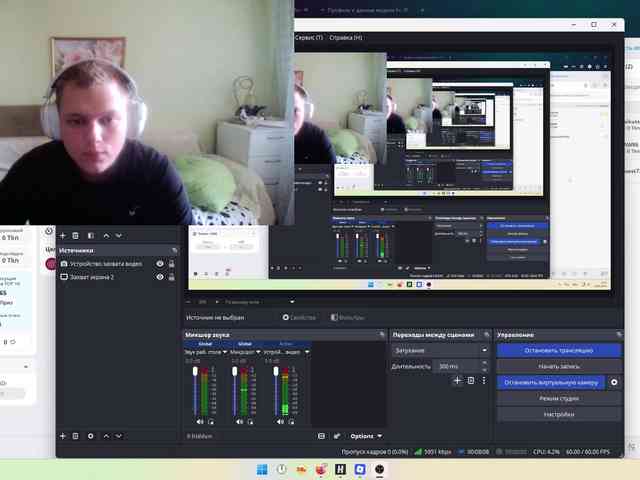Add a new scene transition
This screenshot has height=480, width=640.
(457, 380)
